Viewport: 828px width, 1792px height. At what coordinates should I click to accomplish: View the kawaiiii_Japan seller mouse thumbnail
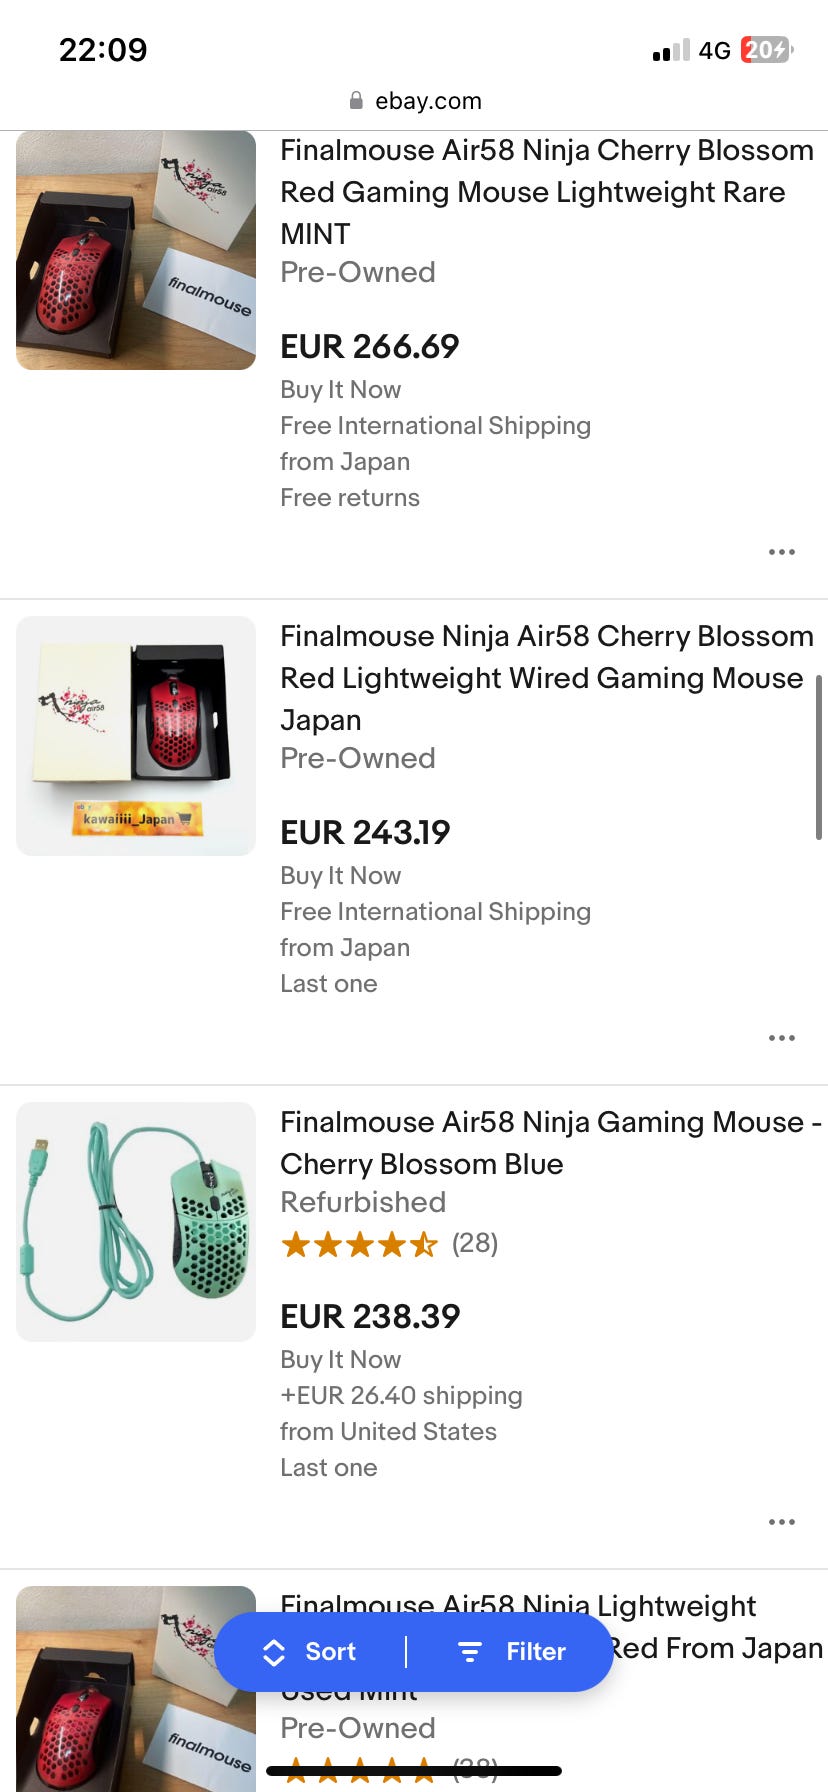(x=136, y=736)
